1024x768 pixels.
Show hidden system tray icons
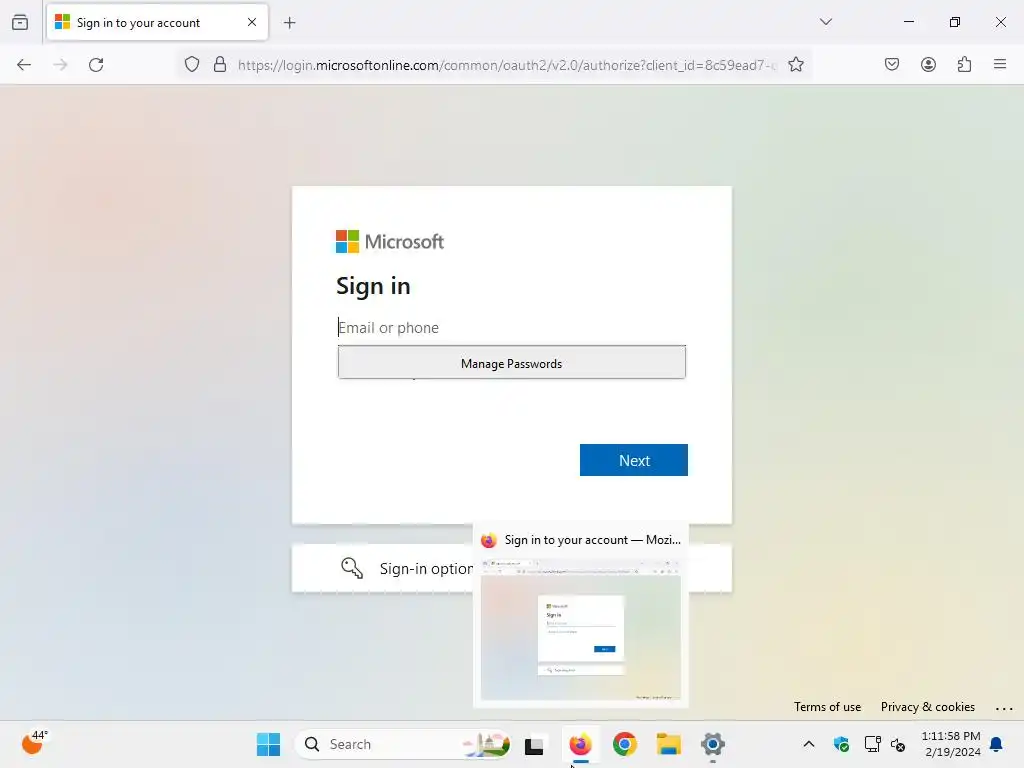pyautogui.click(x=808, y=744)
